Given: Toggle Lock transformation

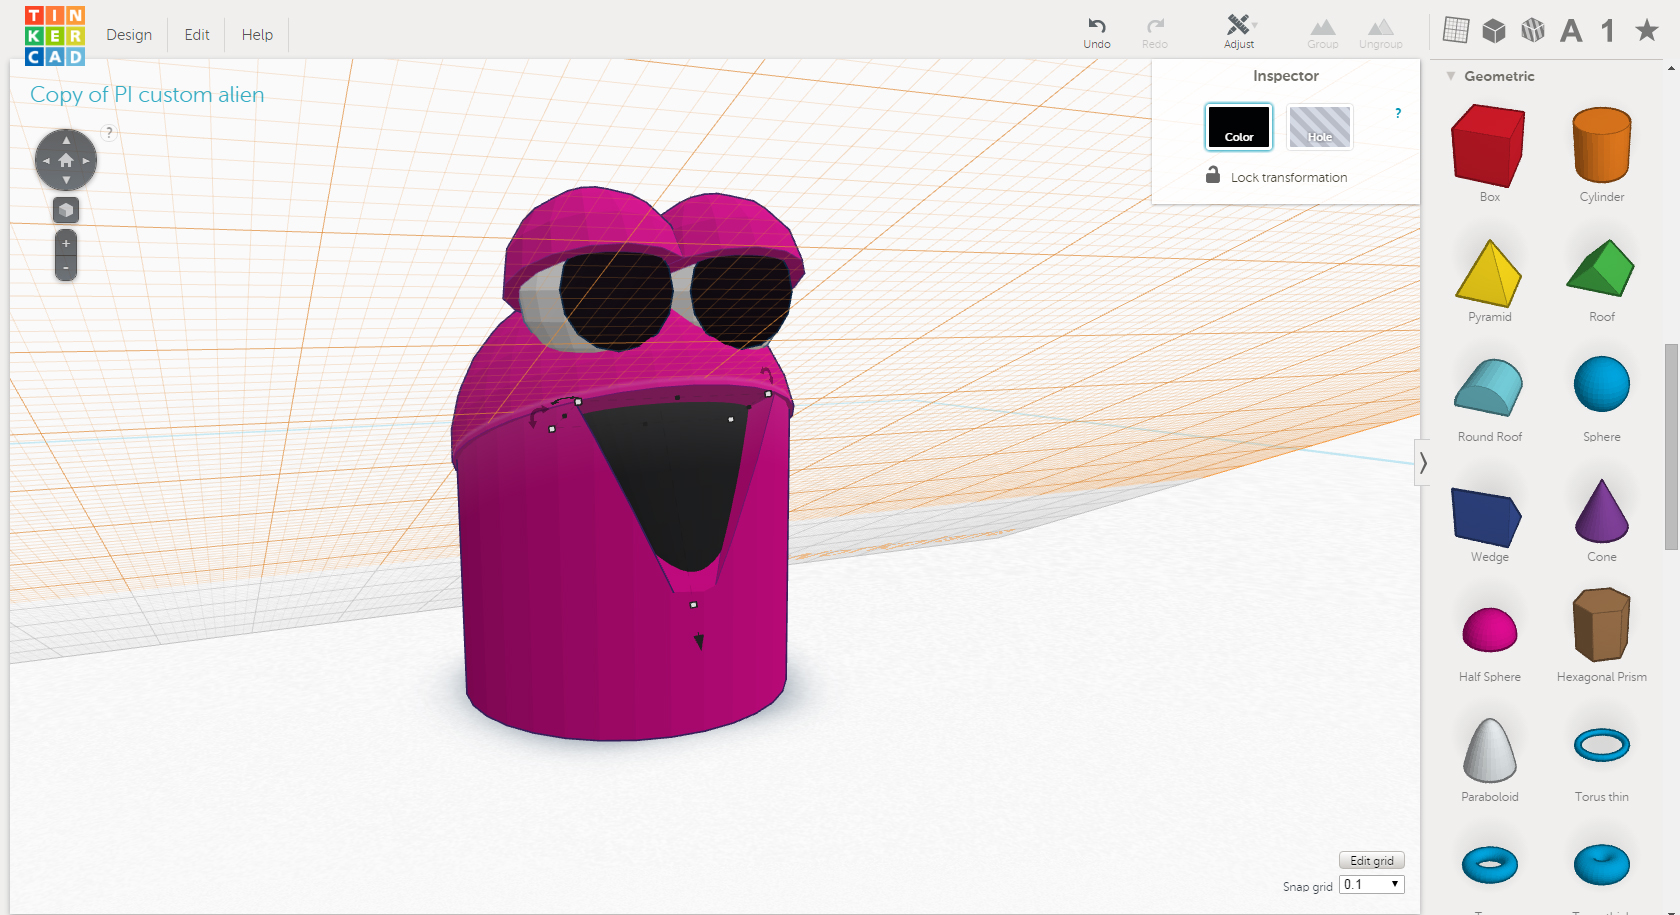Looking at the screenshot, I should pyautogui.click(x=1276, y=176).
